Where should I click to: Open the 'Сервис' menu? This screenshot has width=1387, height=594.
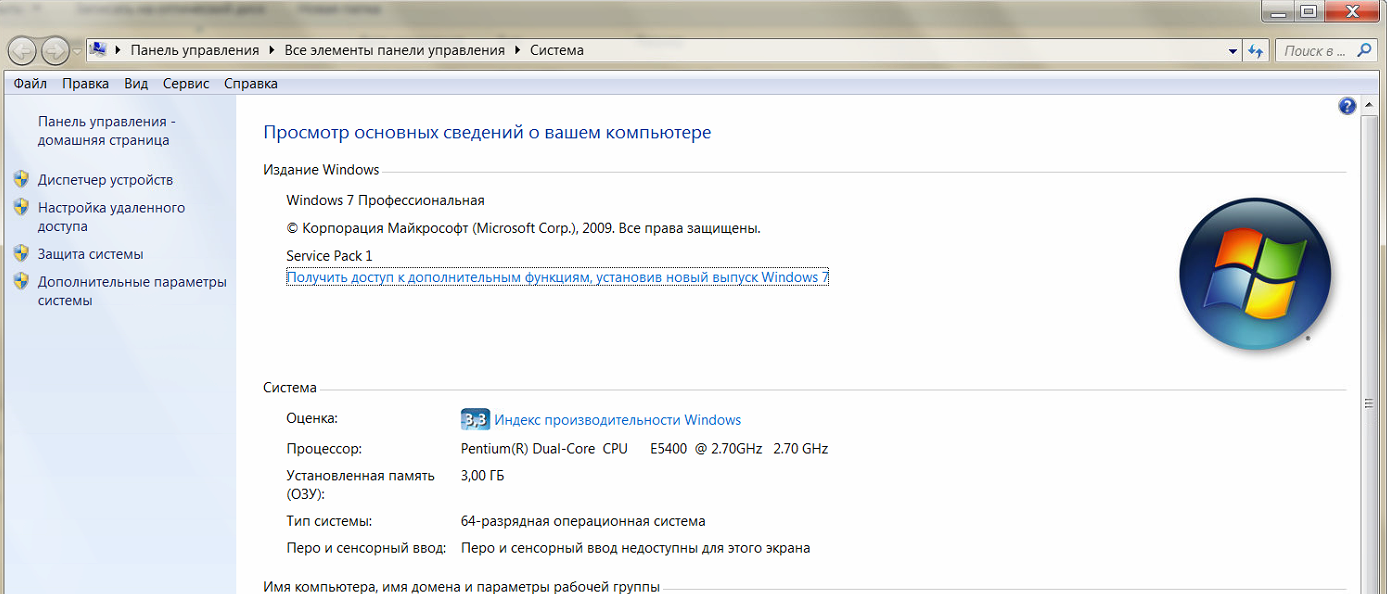186,84
